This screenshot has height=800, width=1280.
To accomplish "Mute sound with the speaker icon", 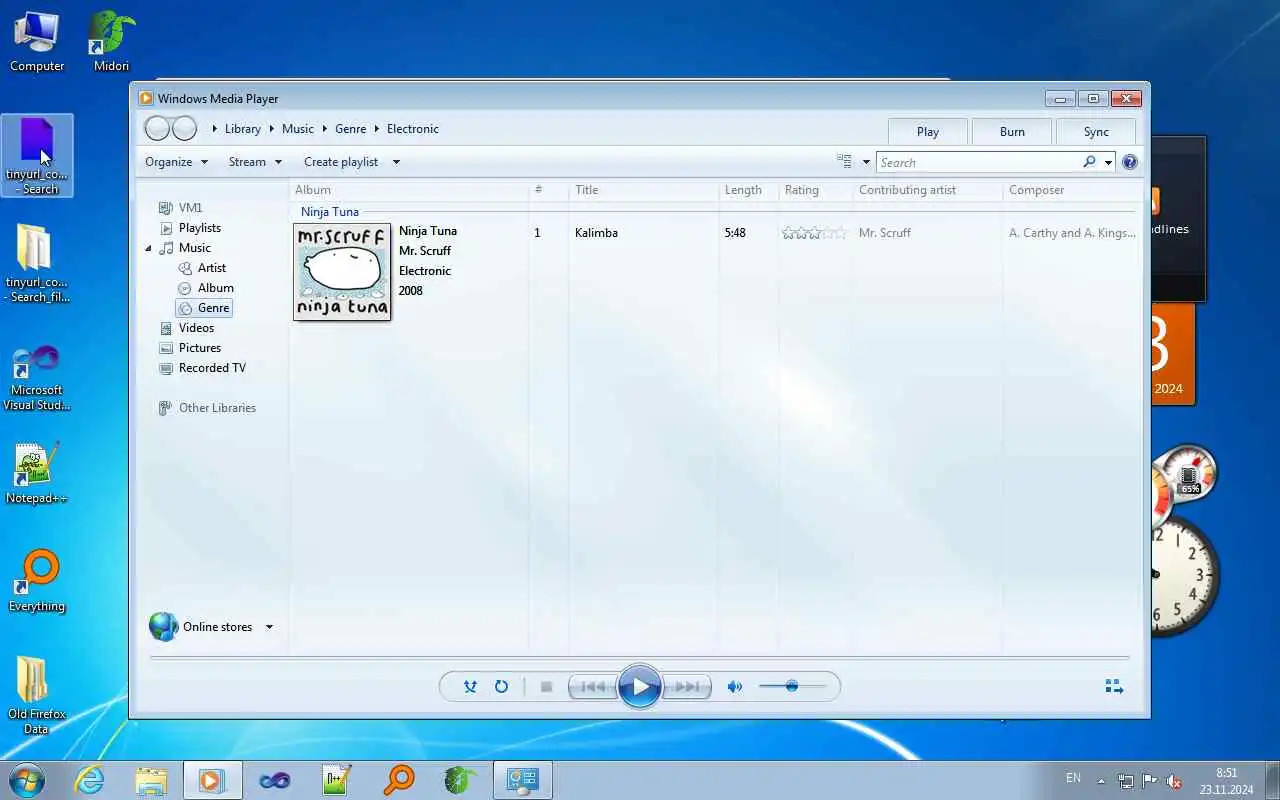I will 735,687.
